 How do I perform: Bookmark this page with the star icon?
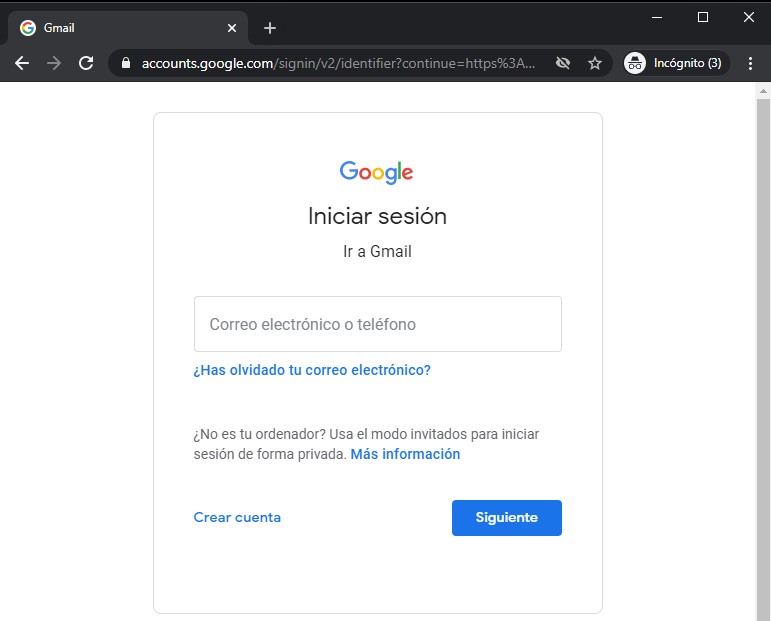point(595,63)
